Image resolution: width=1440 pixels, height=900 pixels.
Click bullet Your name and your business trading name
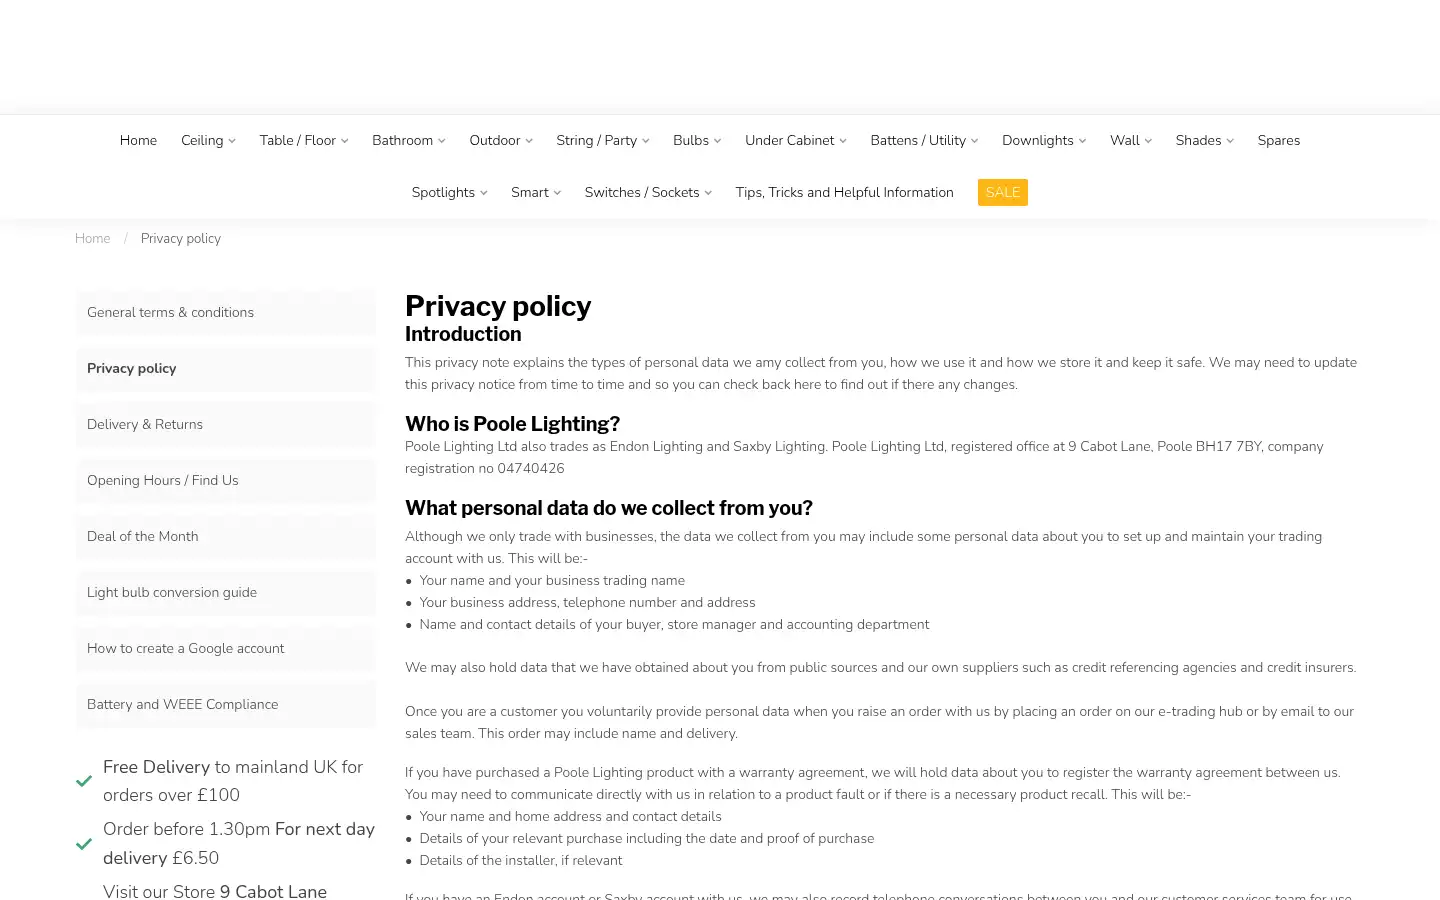tap(552, 580)
